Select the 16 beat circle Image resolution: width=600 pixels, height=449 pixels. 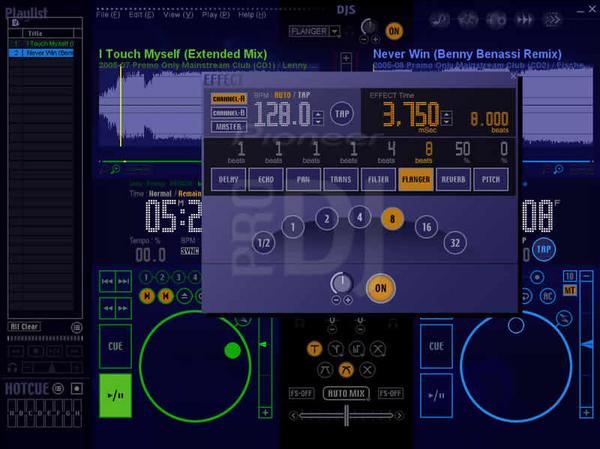point(426,227)
